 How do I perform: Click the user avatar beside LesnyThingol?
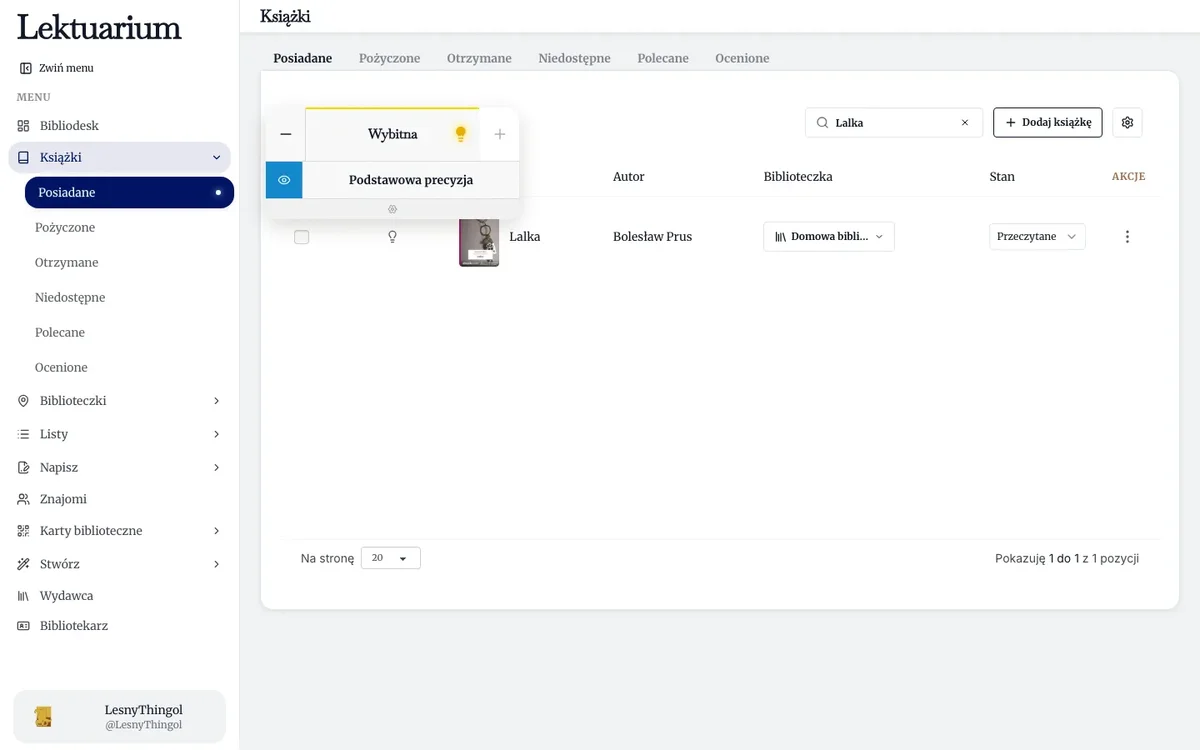click(x=43, y=716)
